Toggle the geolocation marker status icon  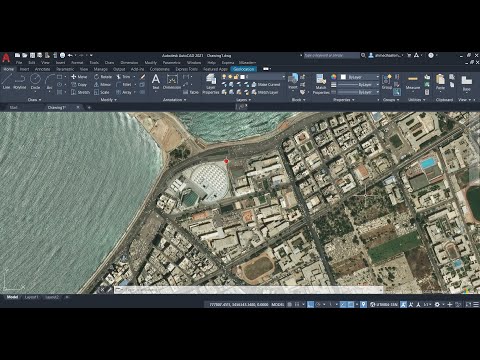364,304
